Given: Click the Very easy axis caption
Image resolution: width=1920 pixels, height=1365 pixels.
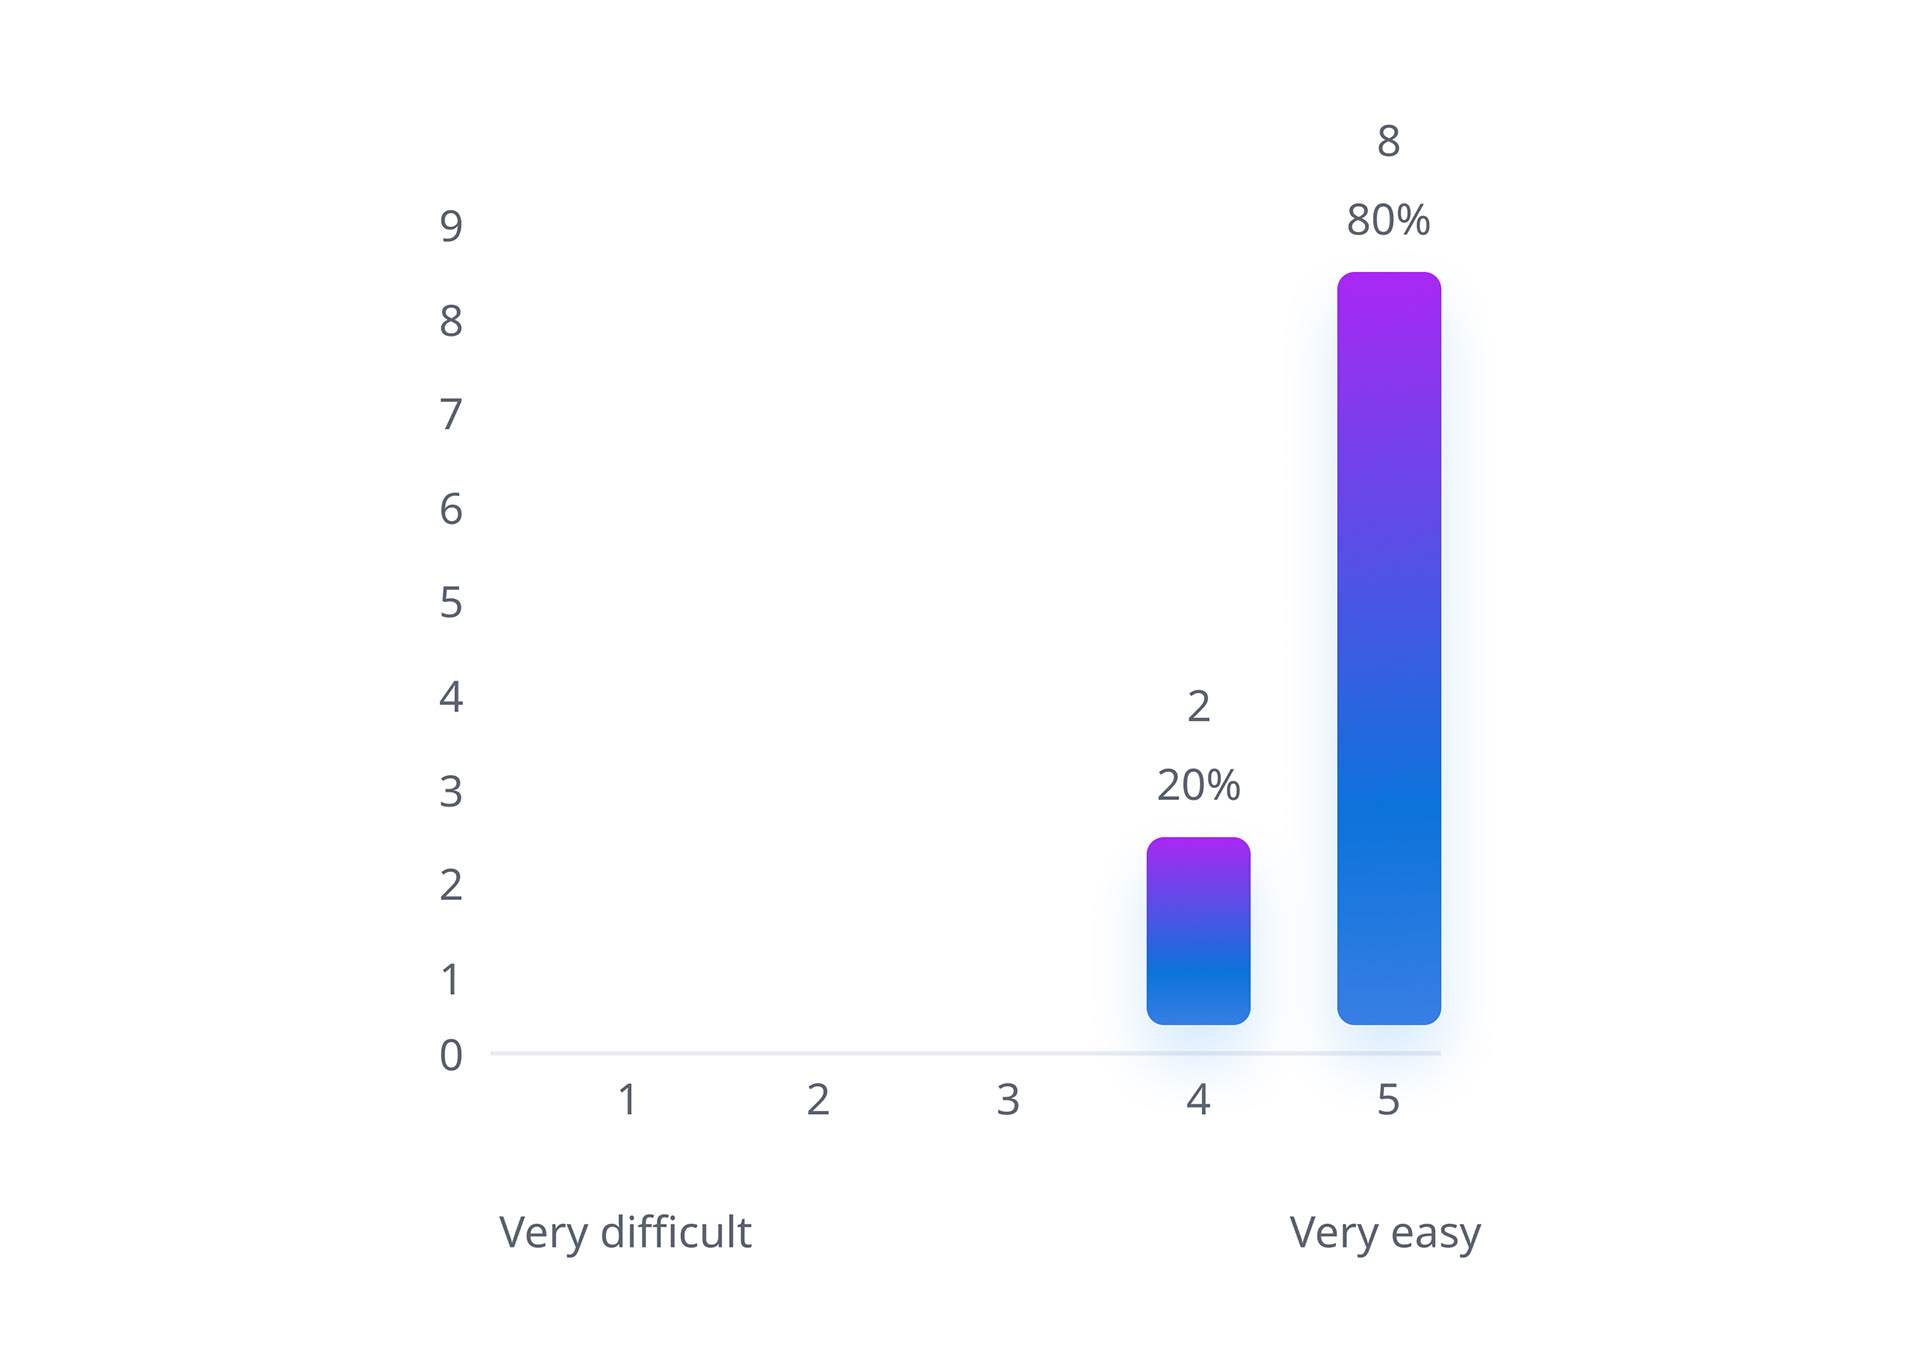Looking at the screenshot, I should 1385,1233.
